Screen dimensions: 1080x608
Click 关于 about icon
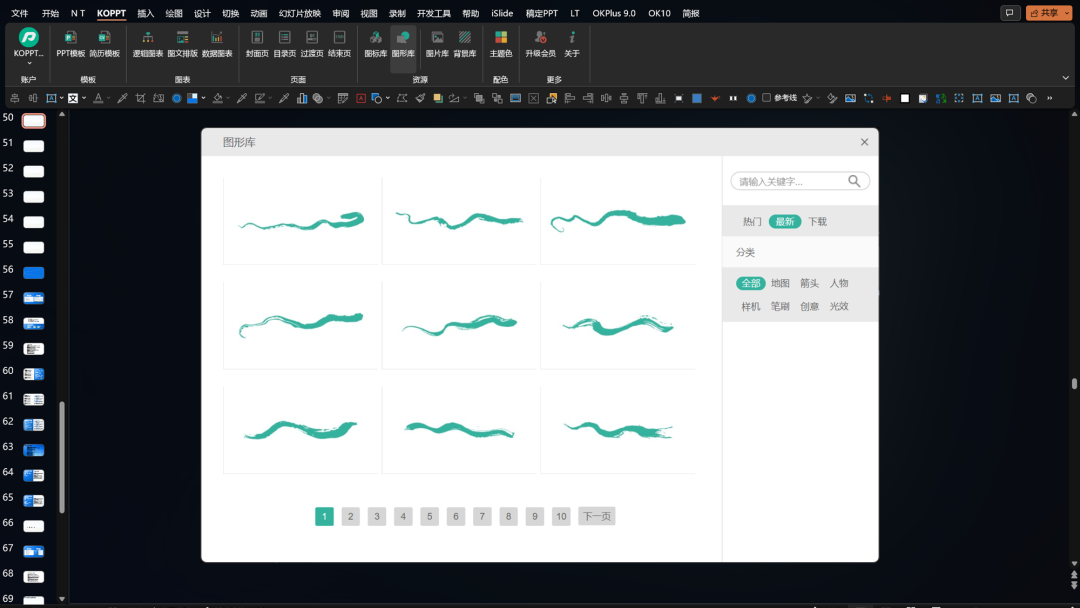[572, 43]
